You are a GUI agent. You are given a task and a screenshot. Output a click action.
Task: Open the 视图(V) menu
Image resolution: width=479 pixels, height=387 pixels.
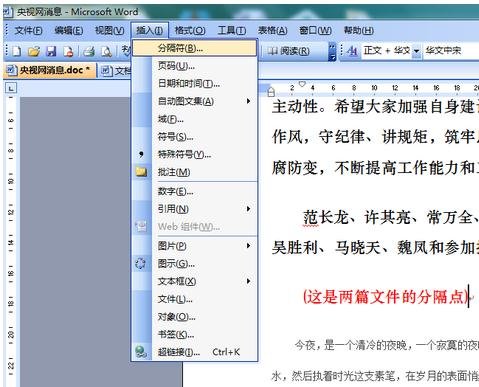(110, 31)
